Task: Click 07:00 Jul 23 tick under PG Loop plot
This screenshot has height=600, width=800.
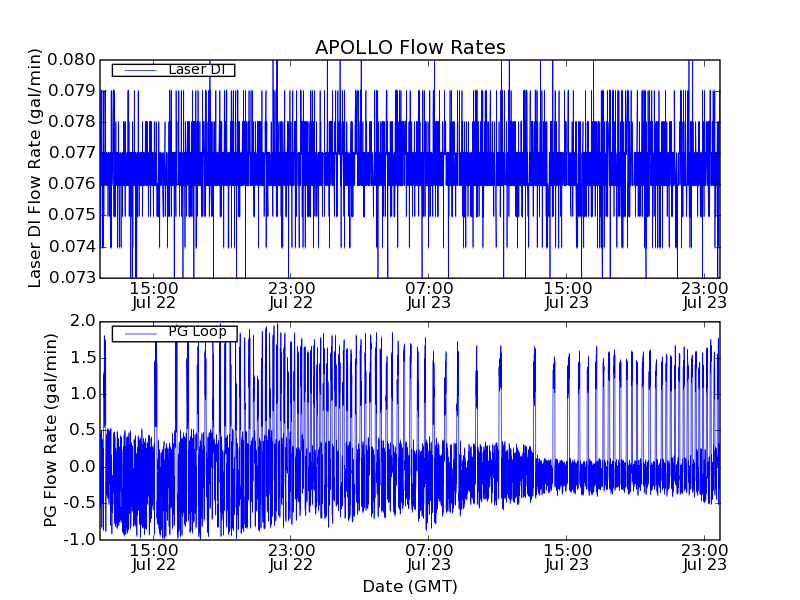Action: tap(429, 558)
